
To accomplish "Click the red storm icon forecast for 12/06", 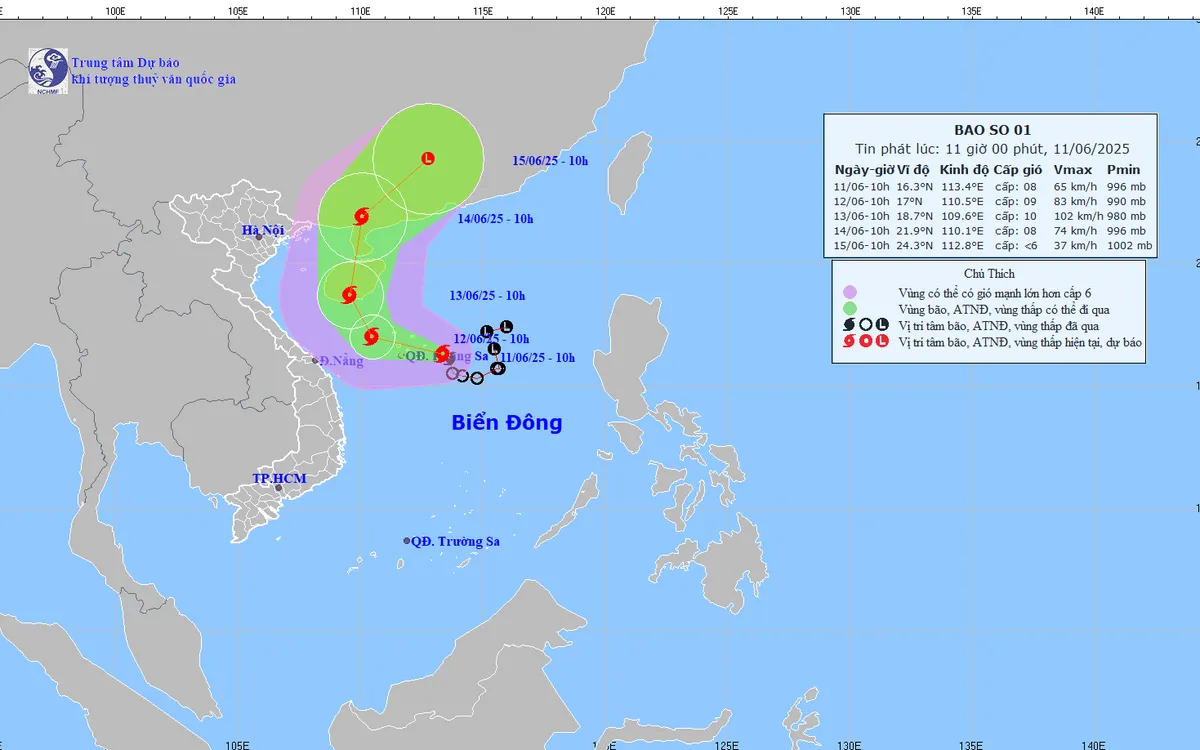I will tap(371, 336).
